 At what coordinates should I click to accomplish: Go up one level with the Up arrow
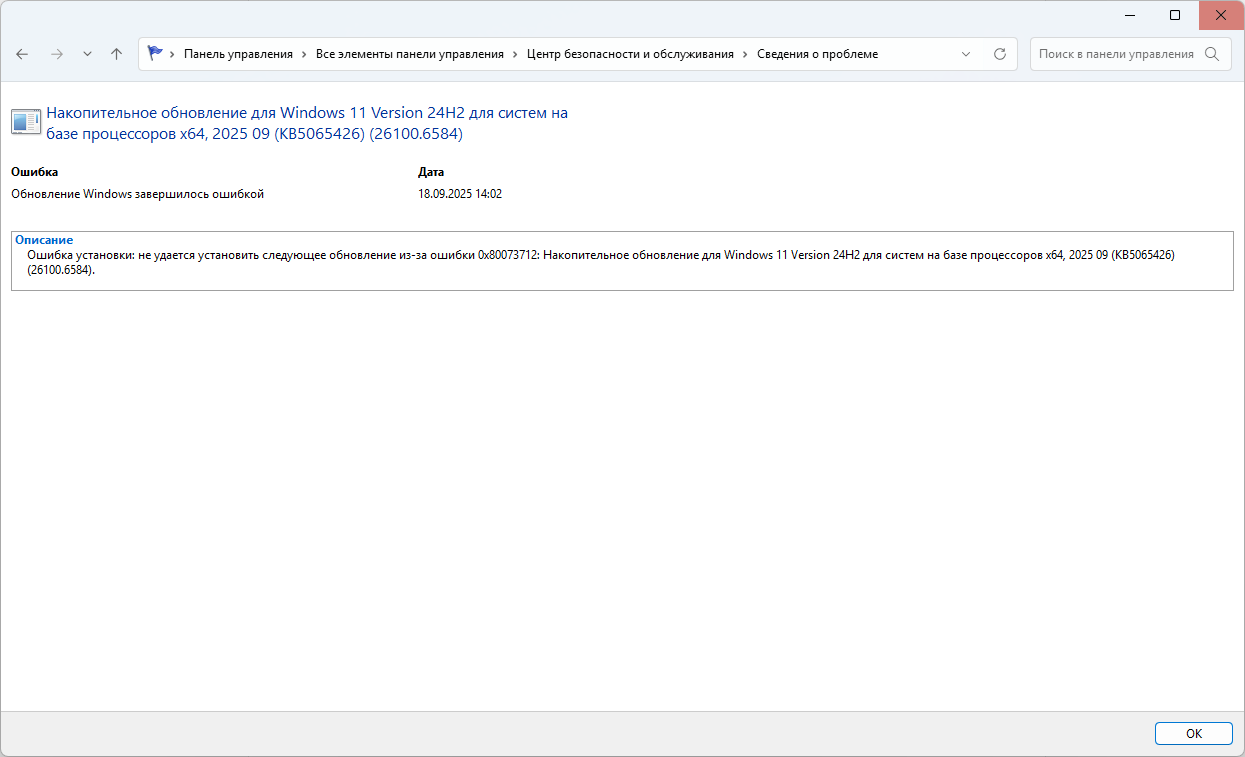point(116,54)
